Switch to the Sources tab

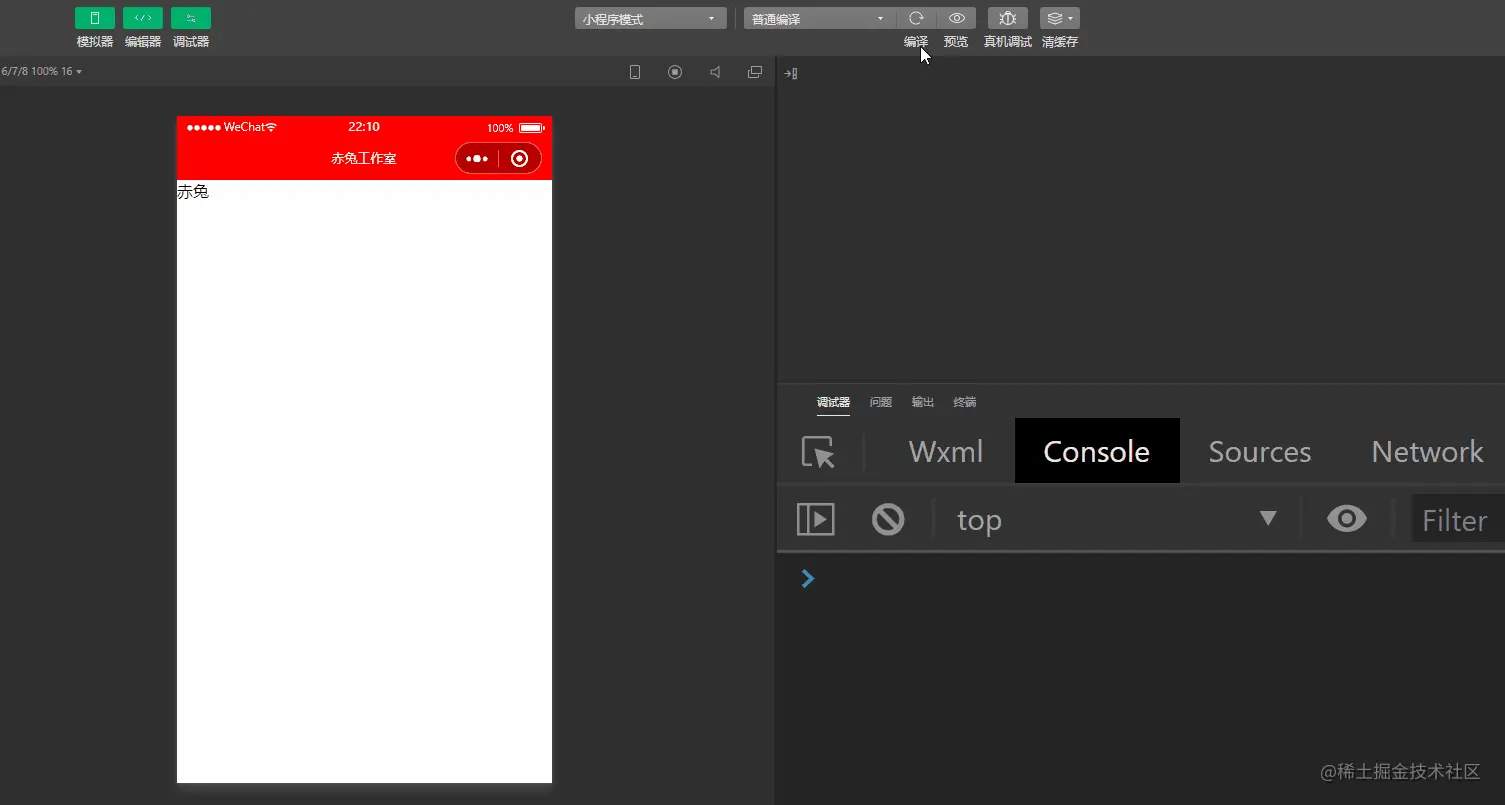tap(1260, 451)
